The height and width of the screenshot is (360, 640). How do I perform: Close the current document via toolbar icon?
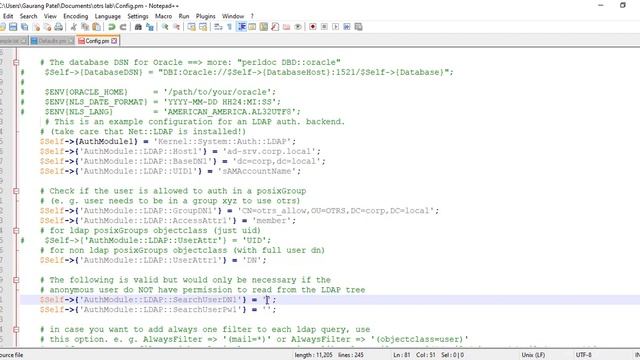[x=36, y=27]
